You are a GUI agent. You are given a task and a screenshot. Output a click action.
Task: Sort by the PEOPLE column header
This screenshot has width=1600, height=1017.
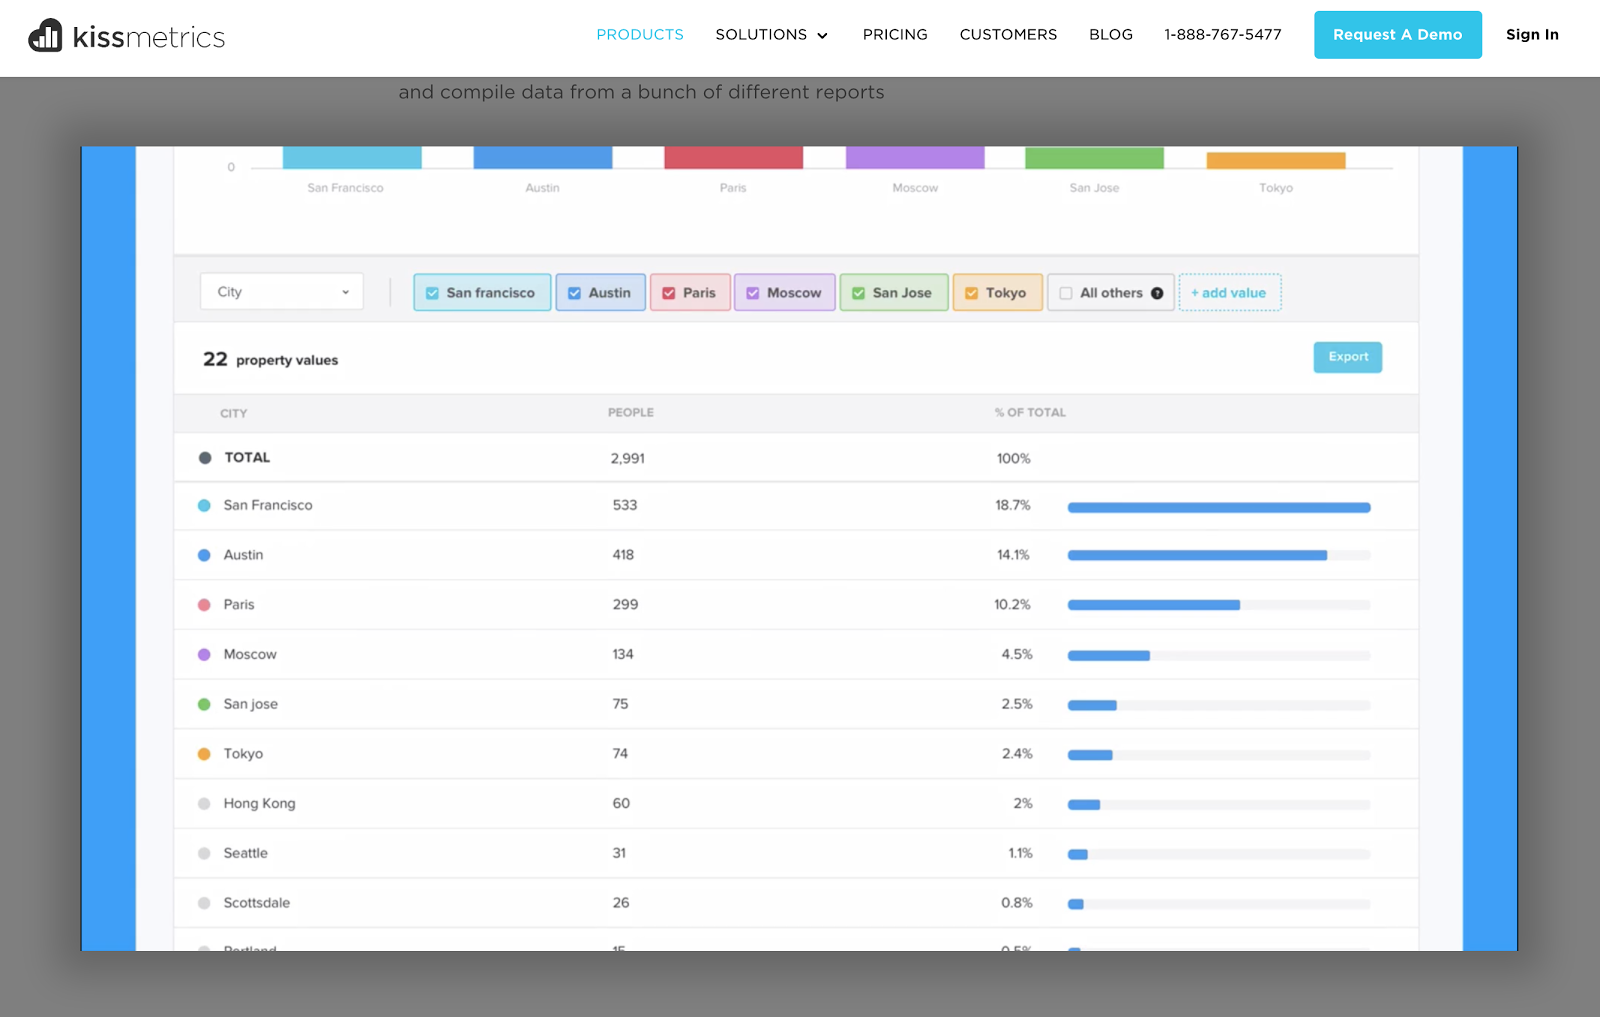(631, 413)
